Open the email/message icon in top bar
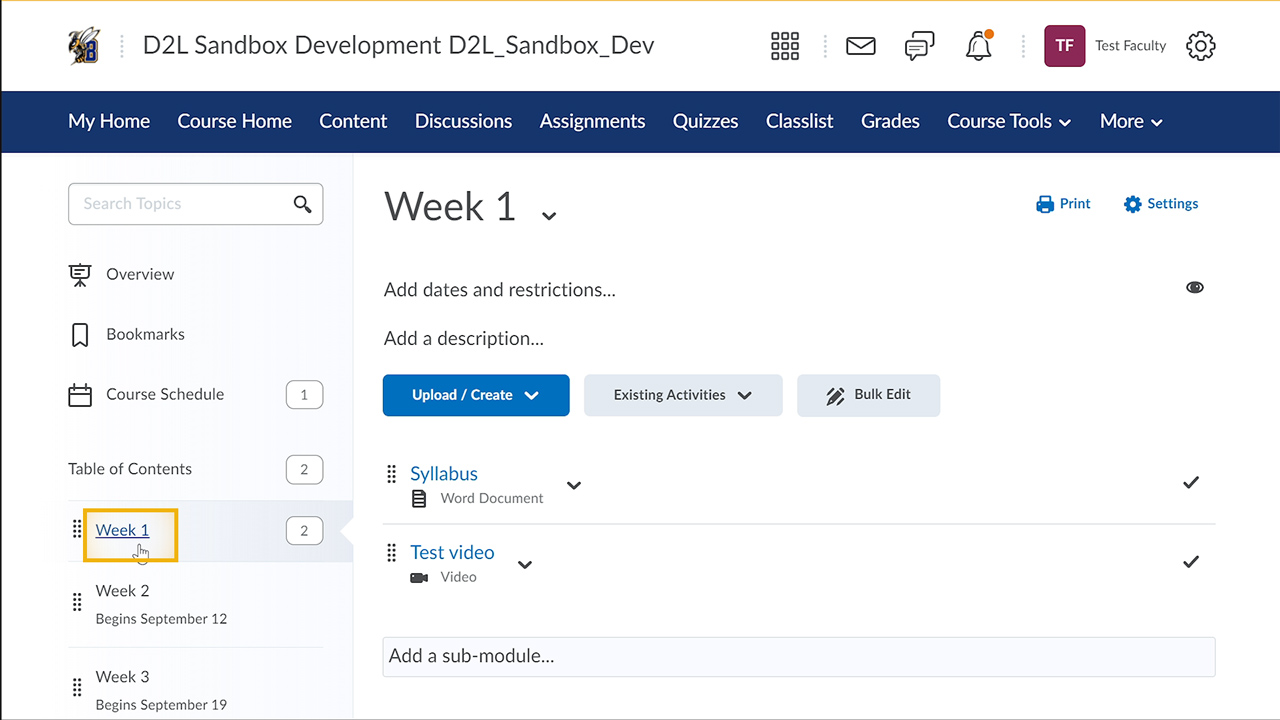The width and height of the screenshot is (1280, 720). point(860,45)
